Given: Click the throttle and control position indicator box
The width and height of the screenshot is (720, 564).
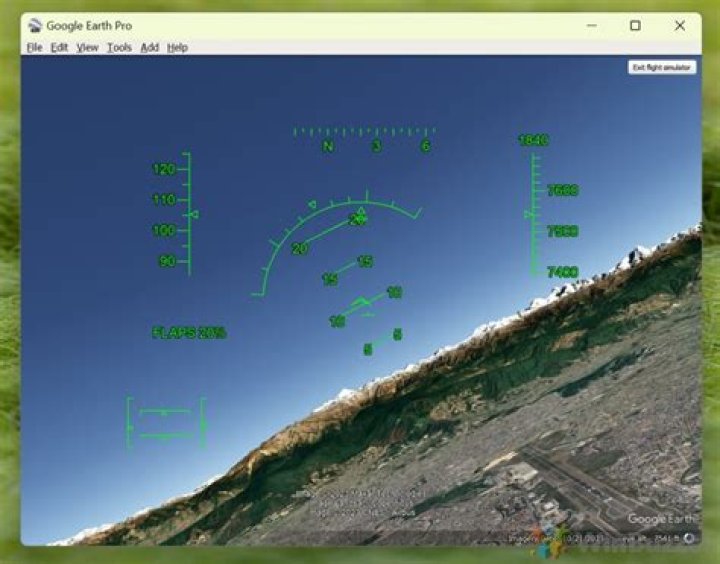Looking at the screenshot, I should (x=166, y=423).
